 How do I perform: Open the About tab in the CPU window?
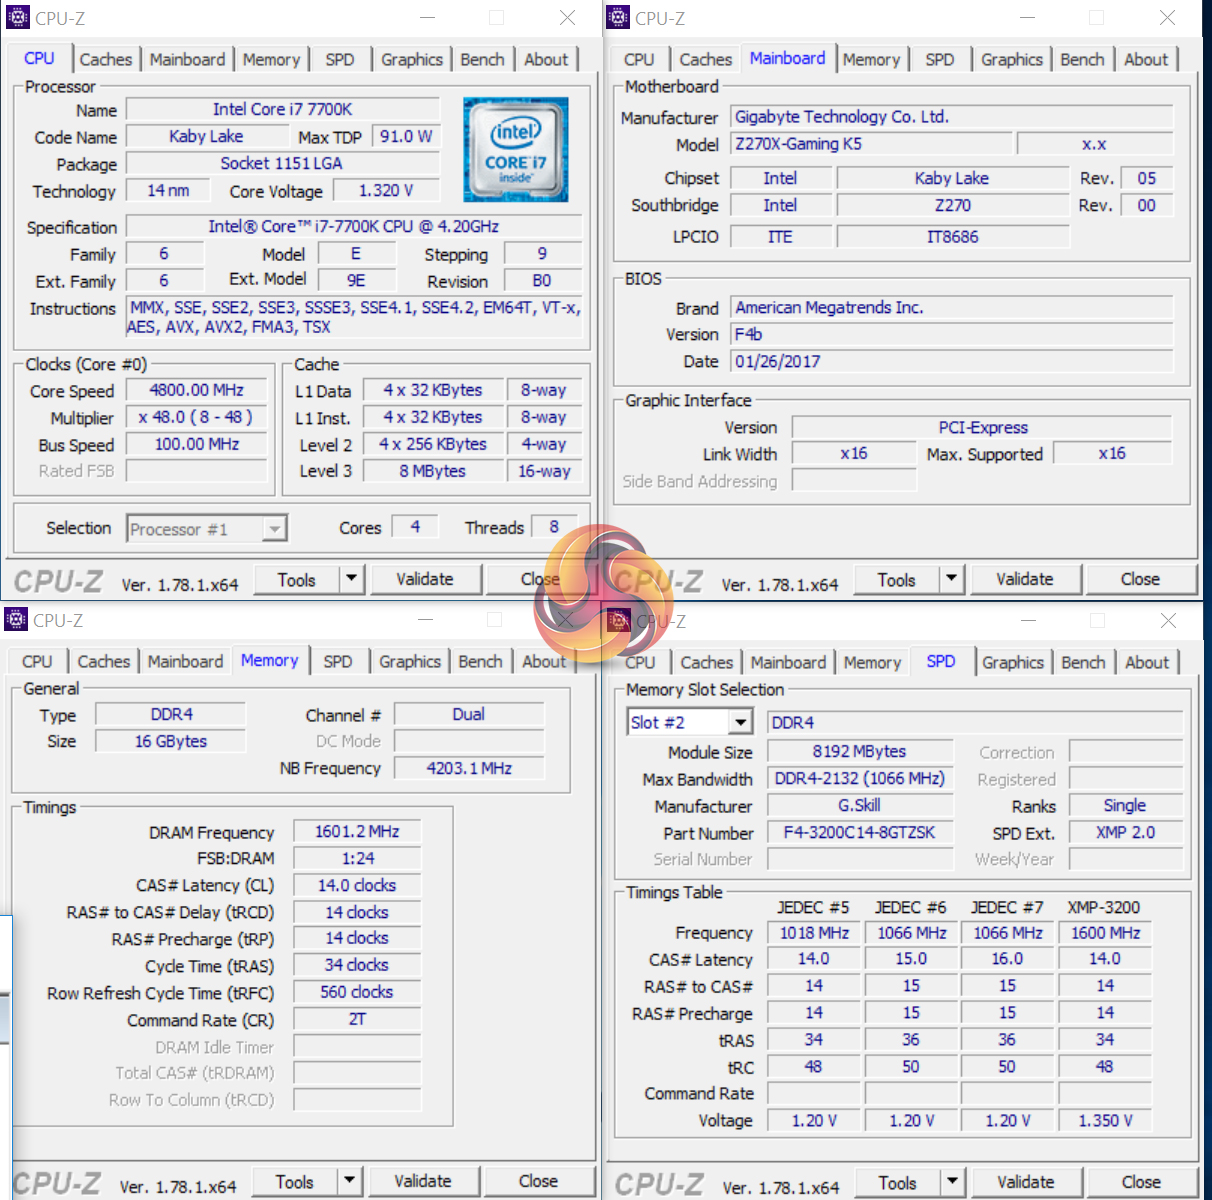coord(546,60)
